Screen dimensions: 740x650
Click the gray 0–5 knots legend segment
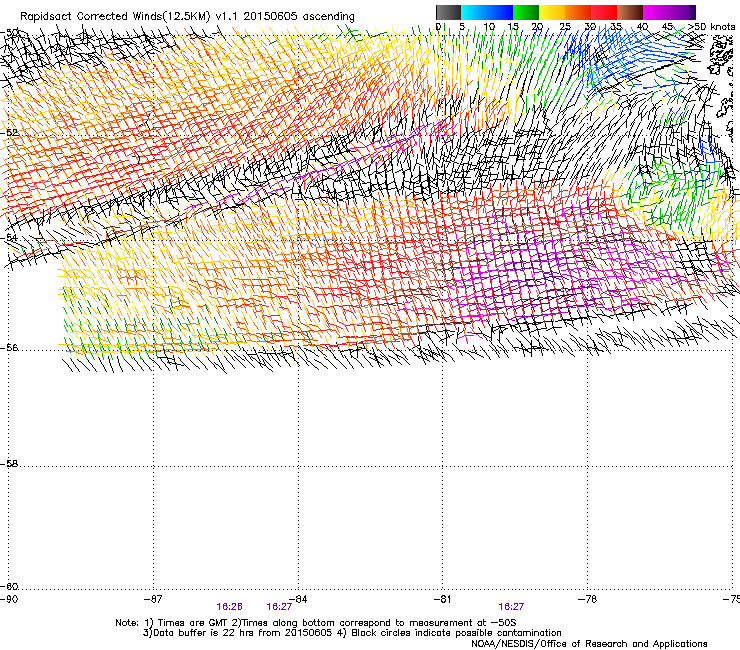448,12
